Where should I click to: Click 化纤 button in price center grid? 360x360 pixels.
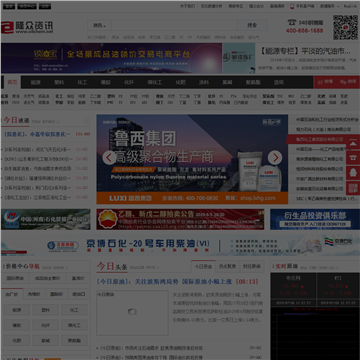[45, 325]
